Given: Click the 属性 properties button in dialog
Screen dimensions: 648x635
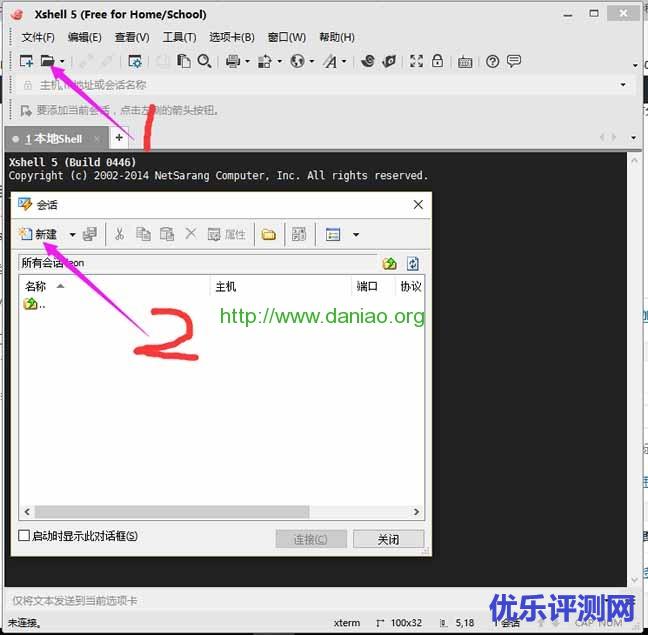Looking at the screenshot, I should pyautogui.click(x=226, y=235).
